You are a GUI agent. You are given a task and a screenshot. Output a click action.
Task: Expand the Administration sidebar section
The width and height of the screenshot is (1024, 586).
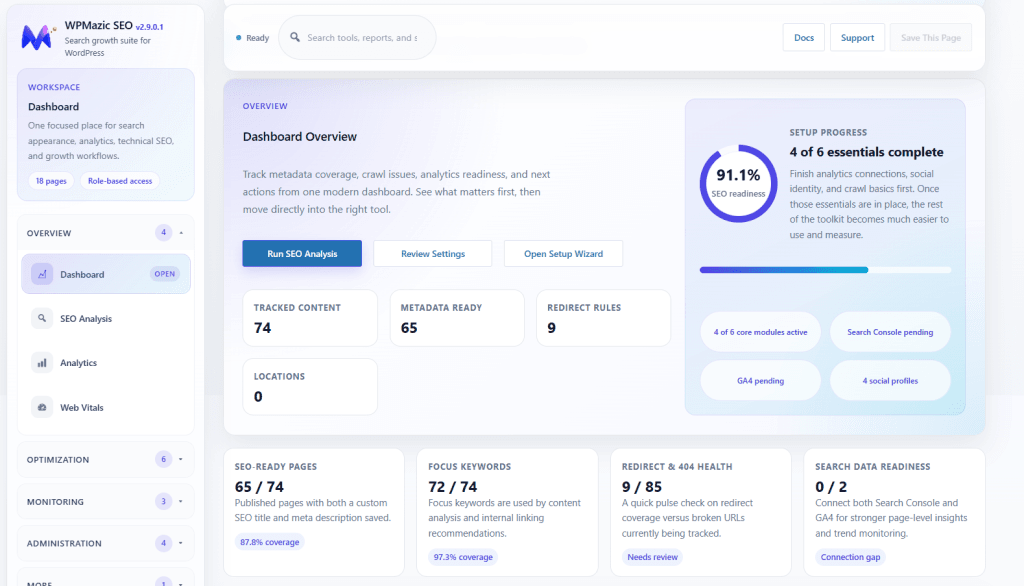(x=106, y=543)
